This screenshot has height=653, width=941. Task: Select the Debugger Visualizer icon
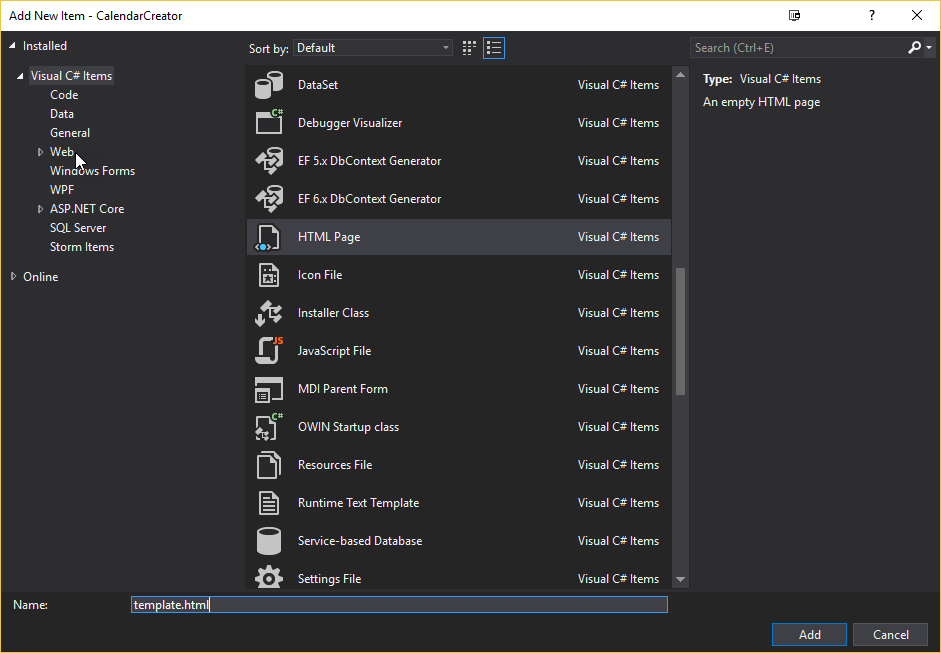coord(269,123)
